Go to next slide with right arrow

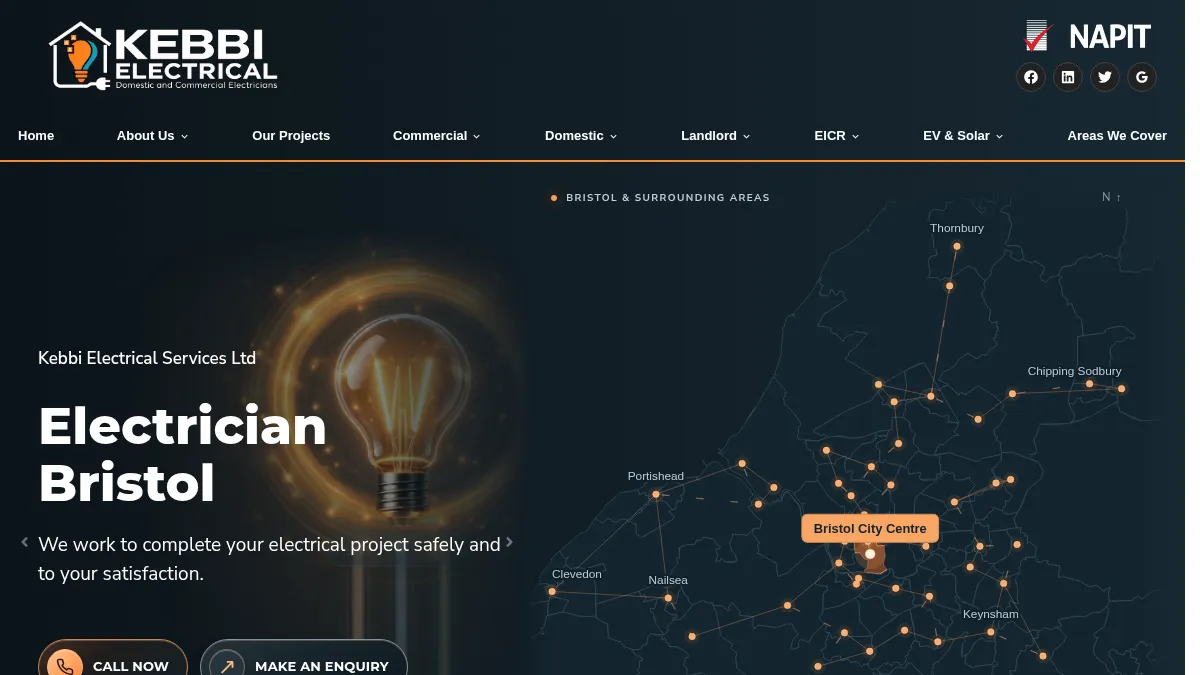[509, 542]
